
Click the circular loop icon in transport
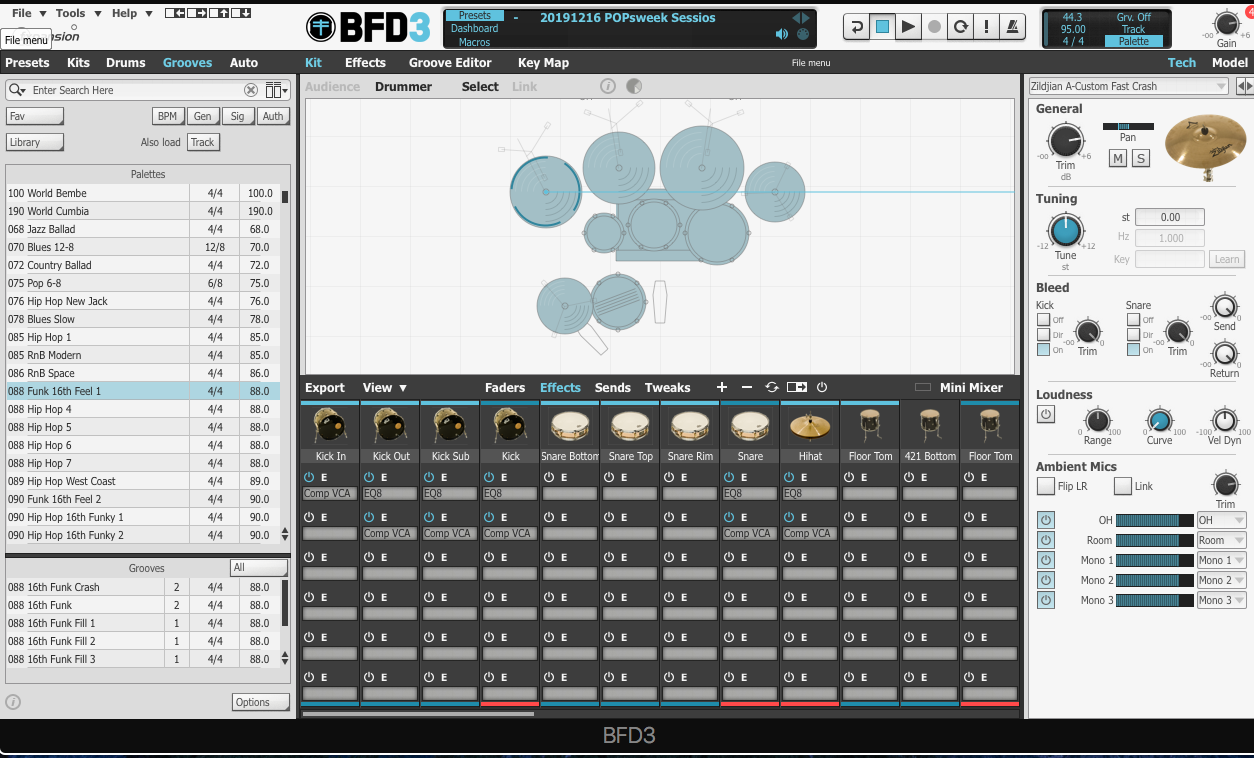point(961,27)
